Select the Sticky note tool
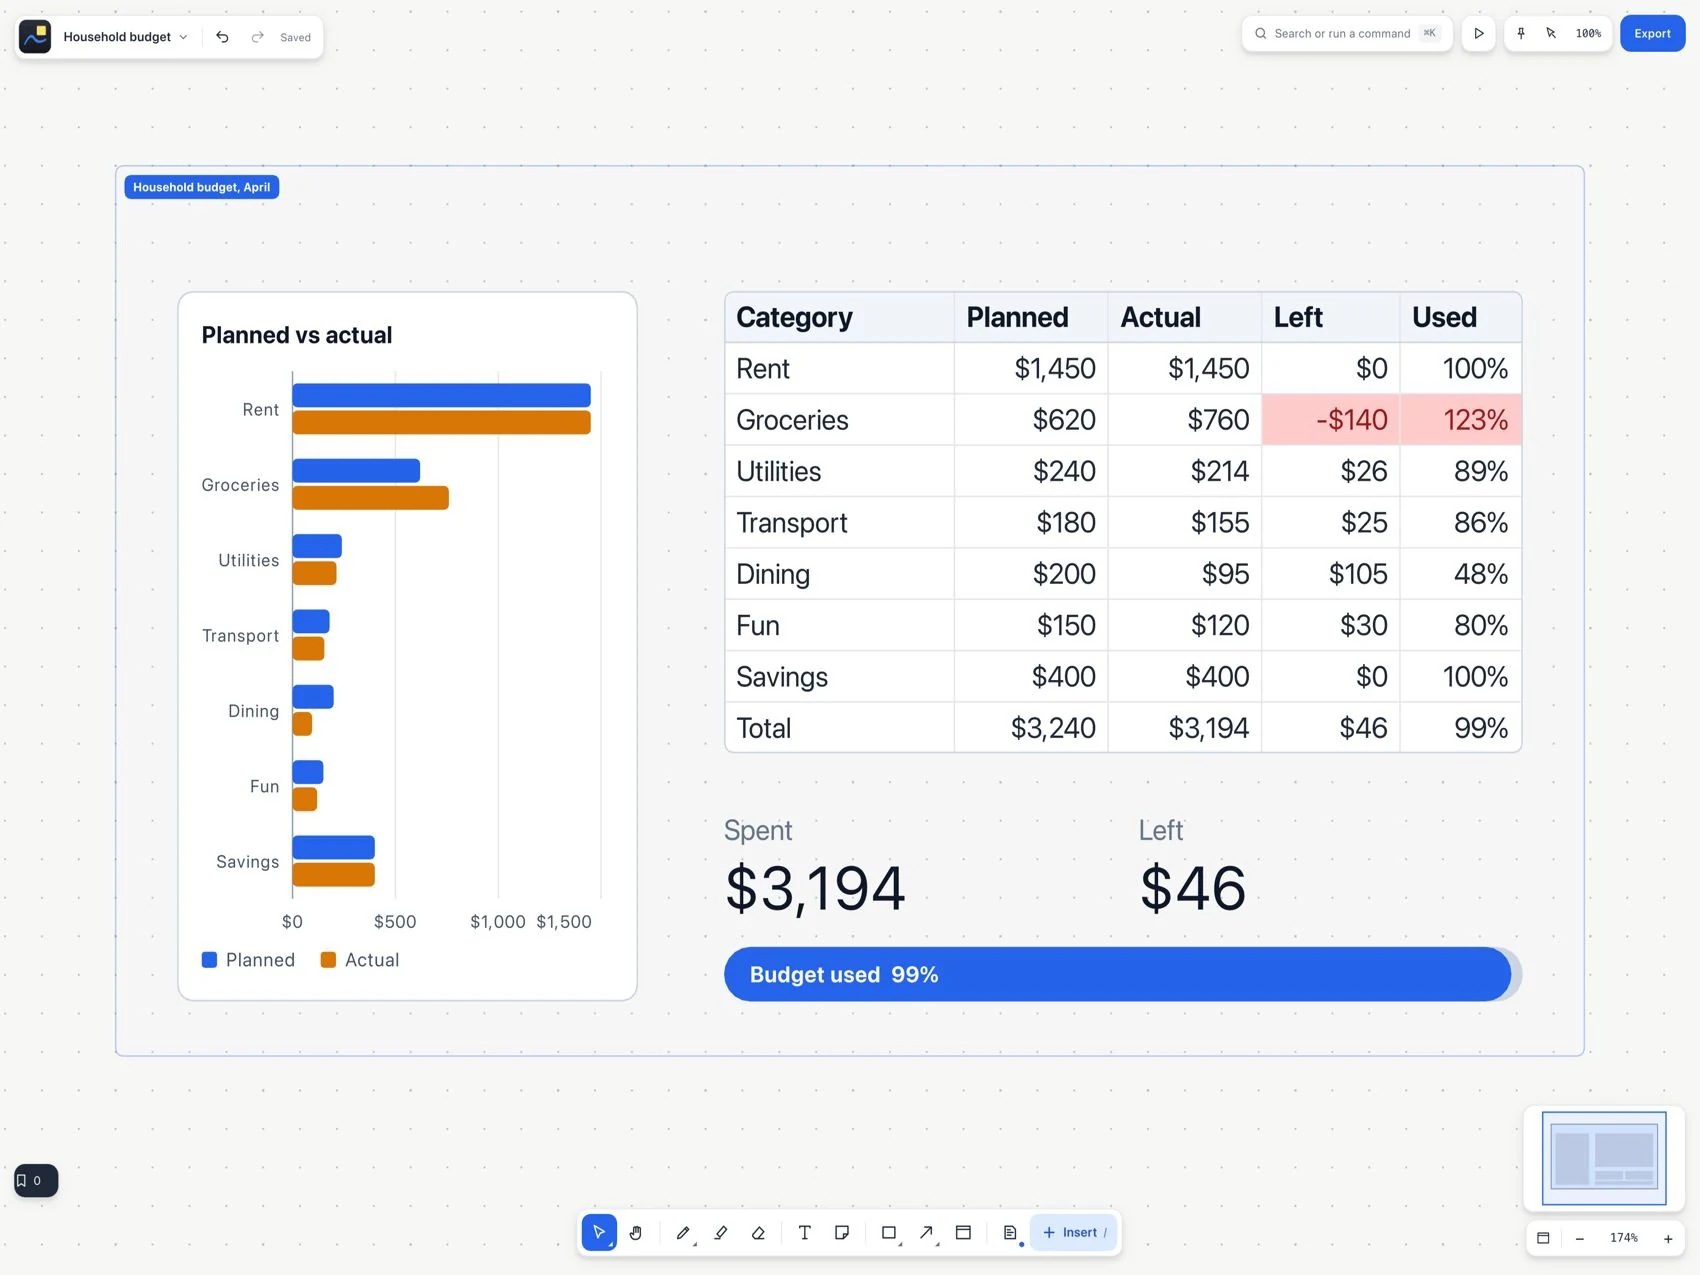This screenshot has width=1700, height=1275. (842, 1232)
